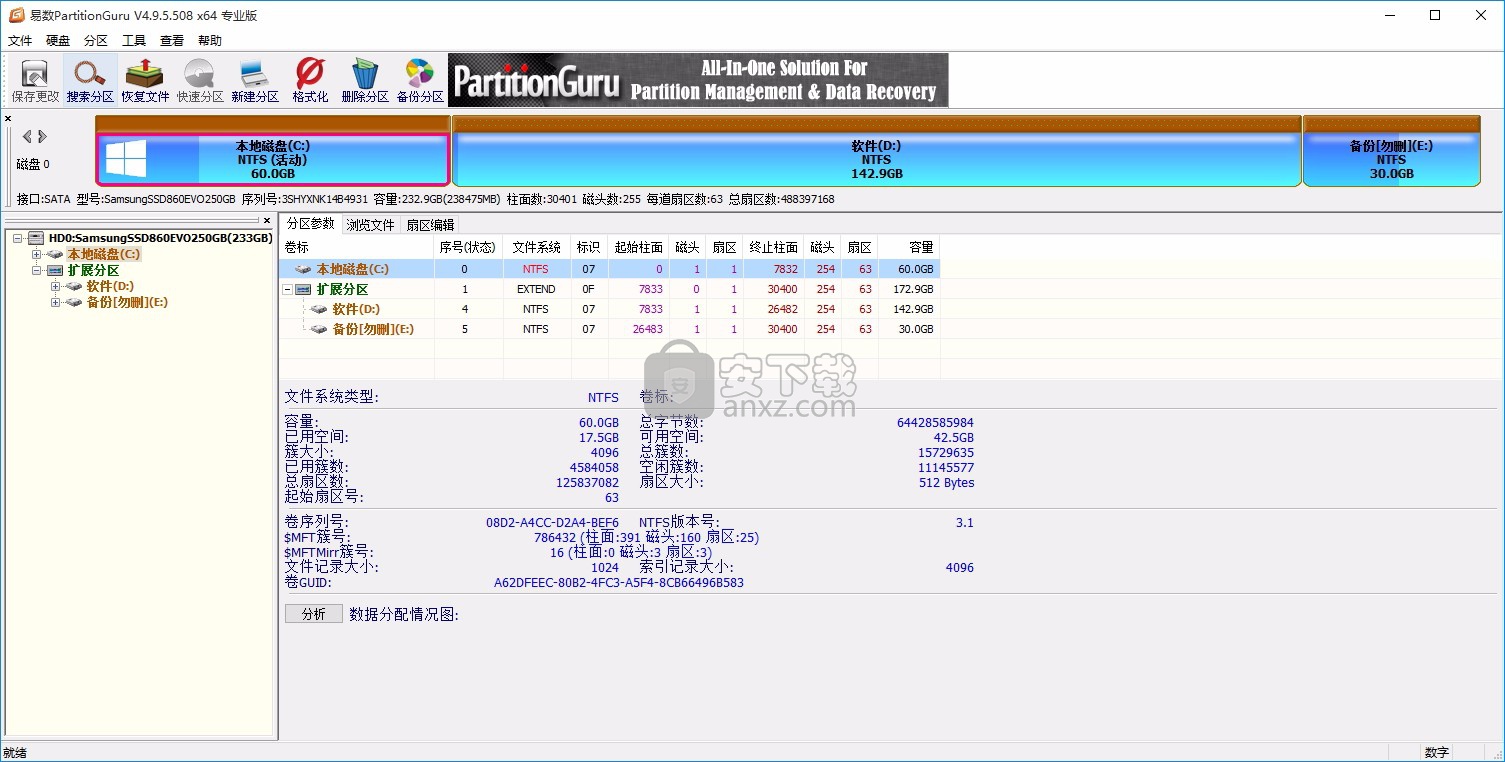Click the Backup Partition (备份分区) icon
This screenshot has width=1505, height=762.
point(420,80)
